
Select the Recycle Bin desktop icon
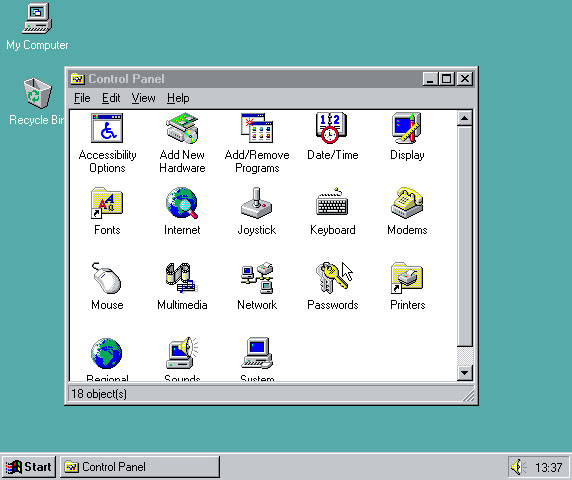click(x=37, y=93)
